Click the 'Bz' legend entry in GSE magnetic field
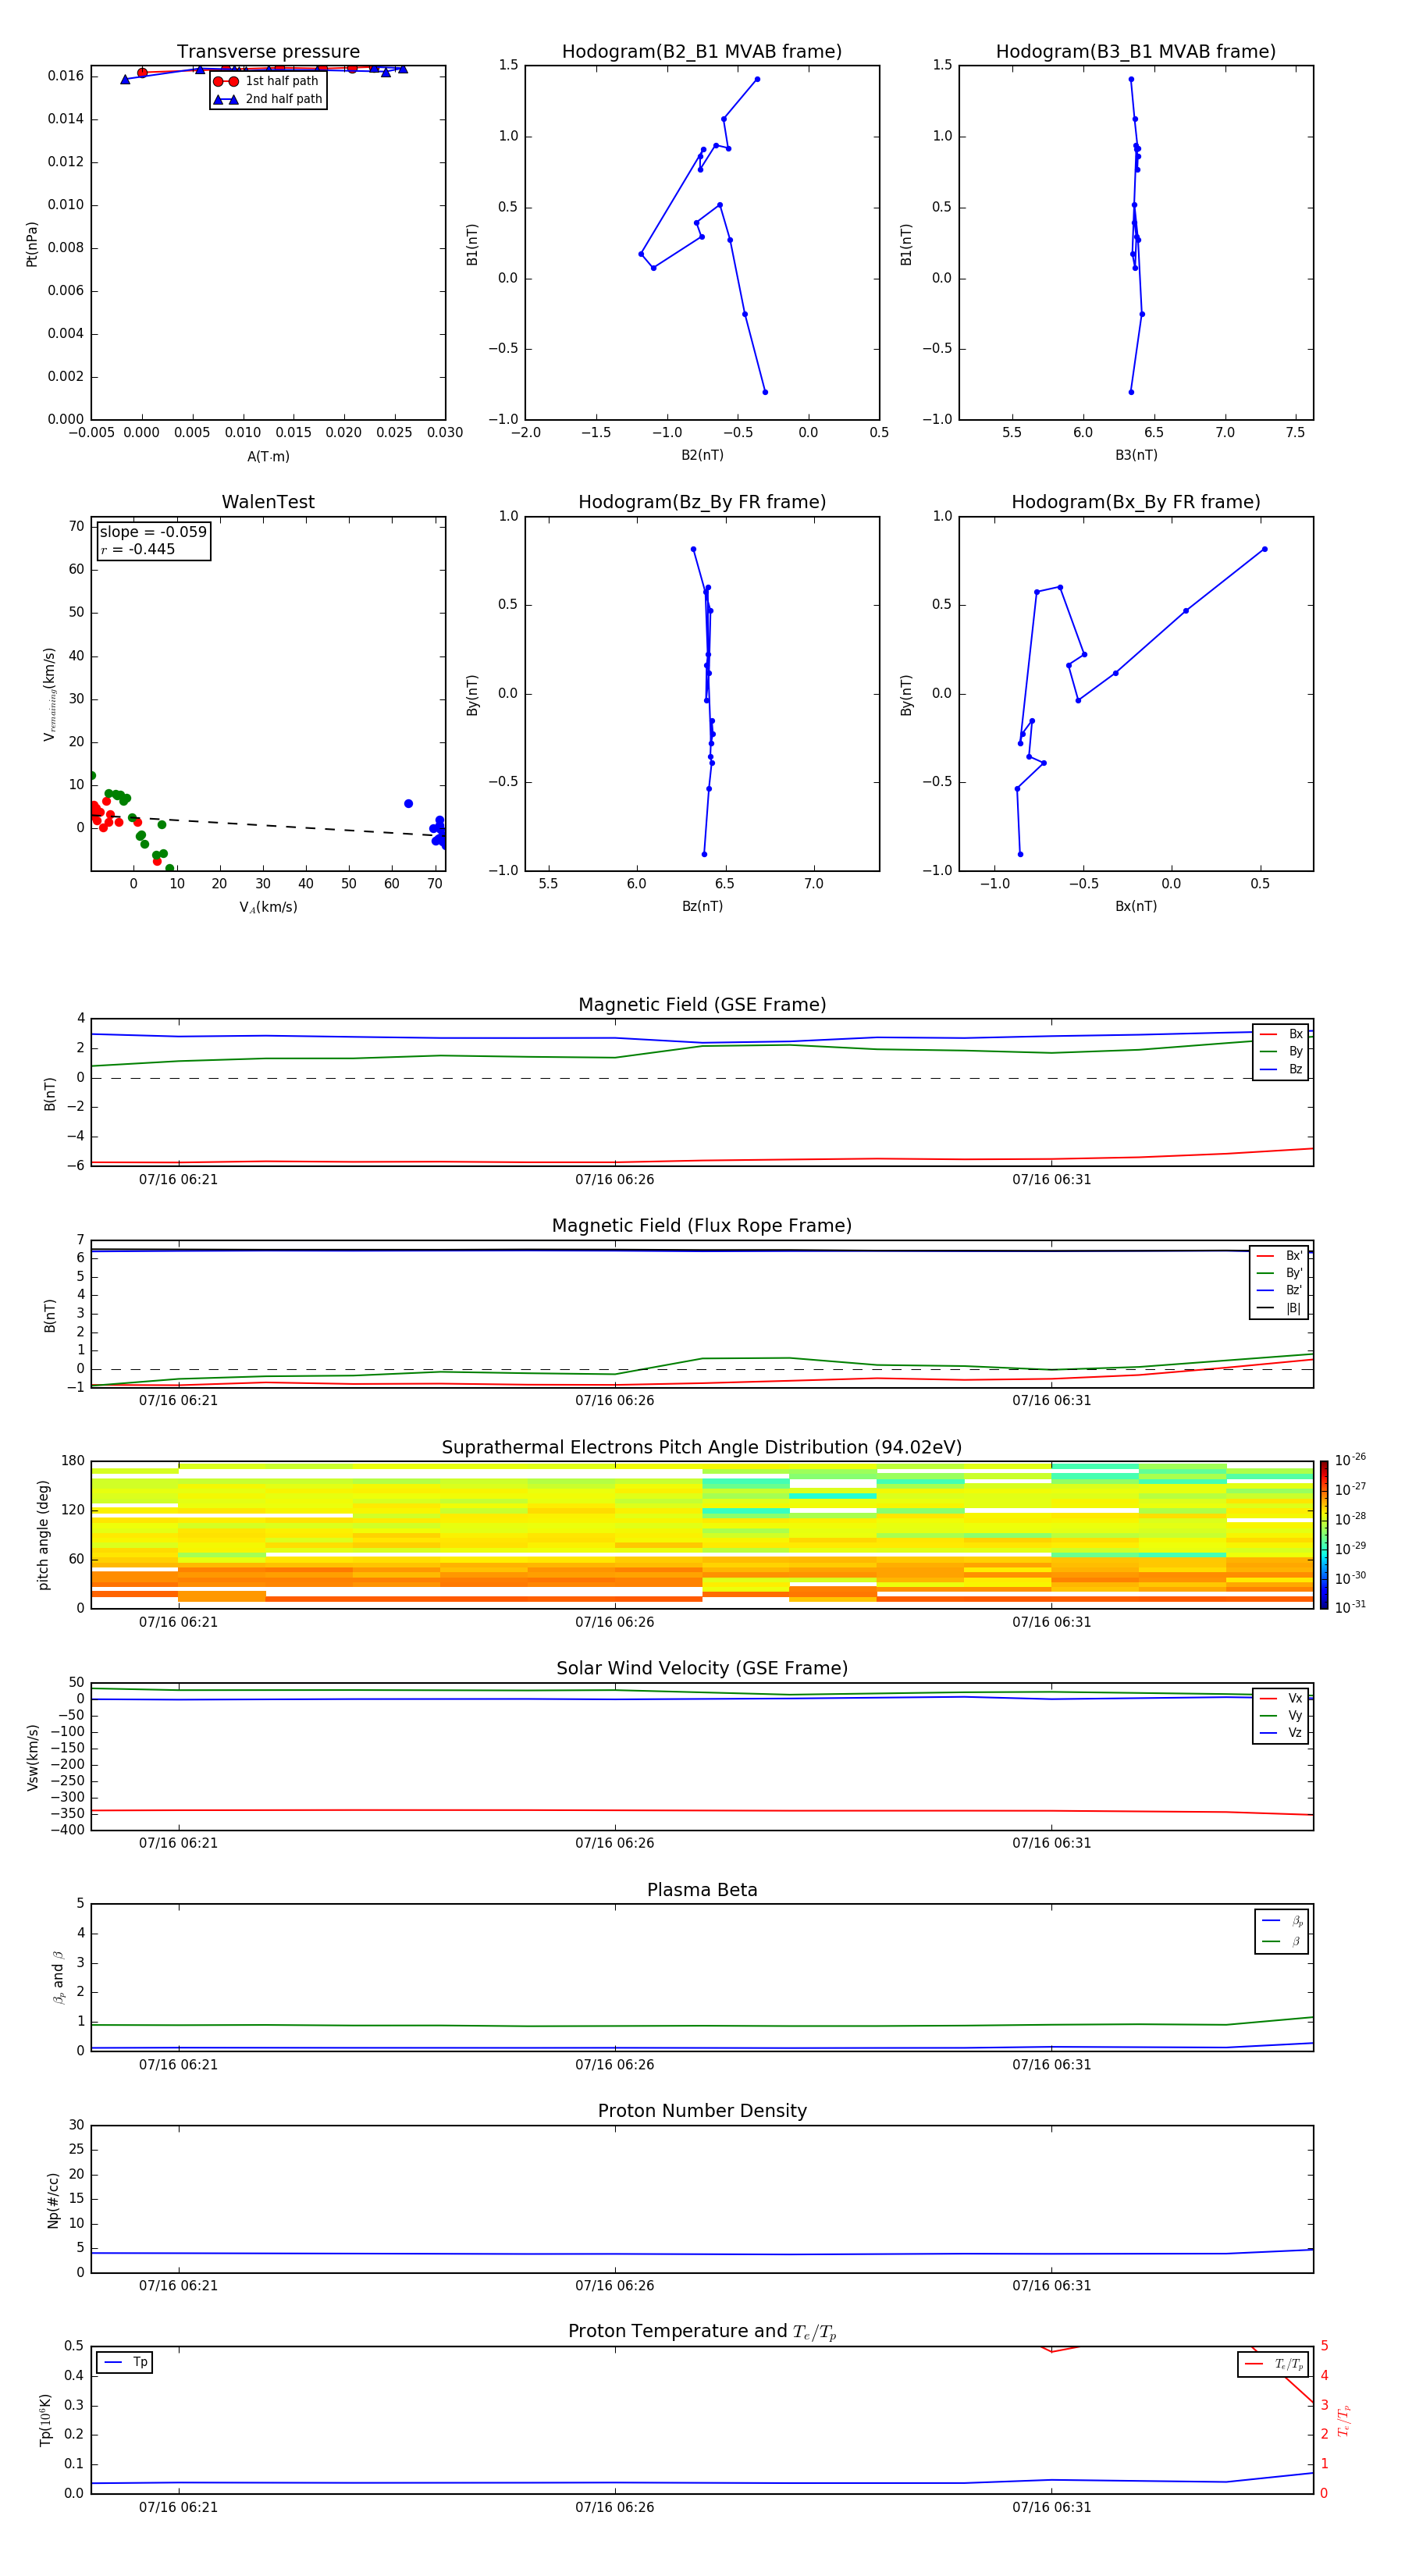The image size is (1405, 2576). (x=1281, y=1069)
